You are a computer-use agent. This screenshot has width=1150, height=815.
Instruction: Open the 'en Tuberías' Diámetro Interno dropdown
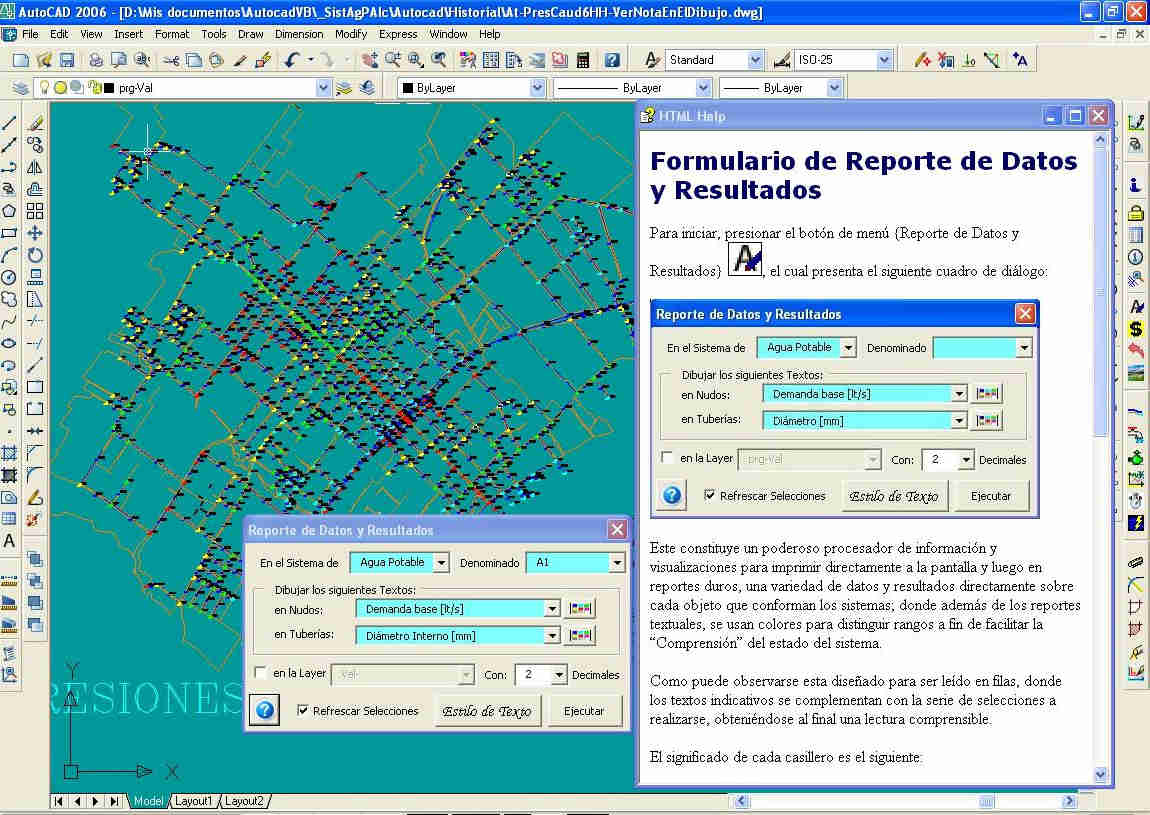click(x=551, y=635)
